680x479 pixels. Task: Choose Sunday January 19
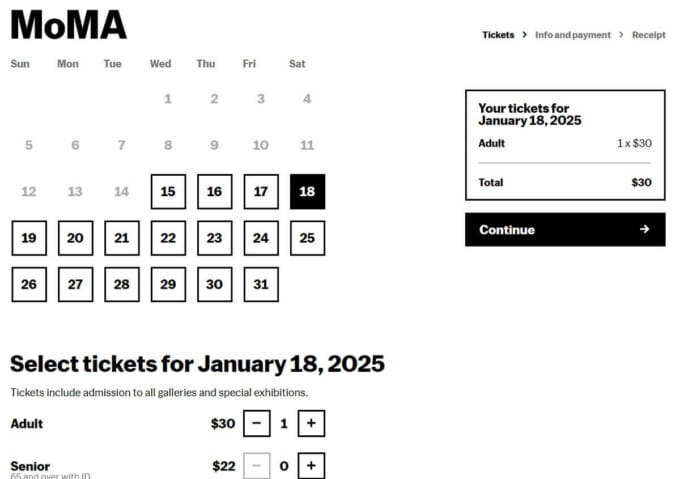pyautogui.click(x=28, y=238)
